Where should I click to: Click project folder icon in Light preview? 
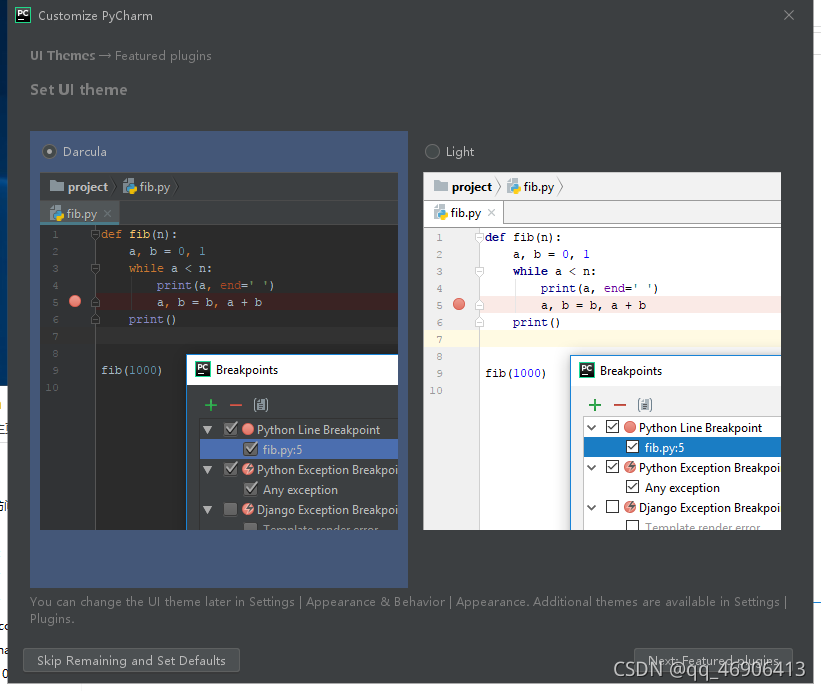click(x=441, y=186)
